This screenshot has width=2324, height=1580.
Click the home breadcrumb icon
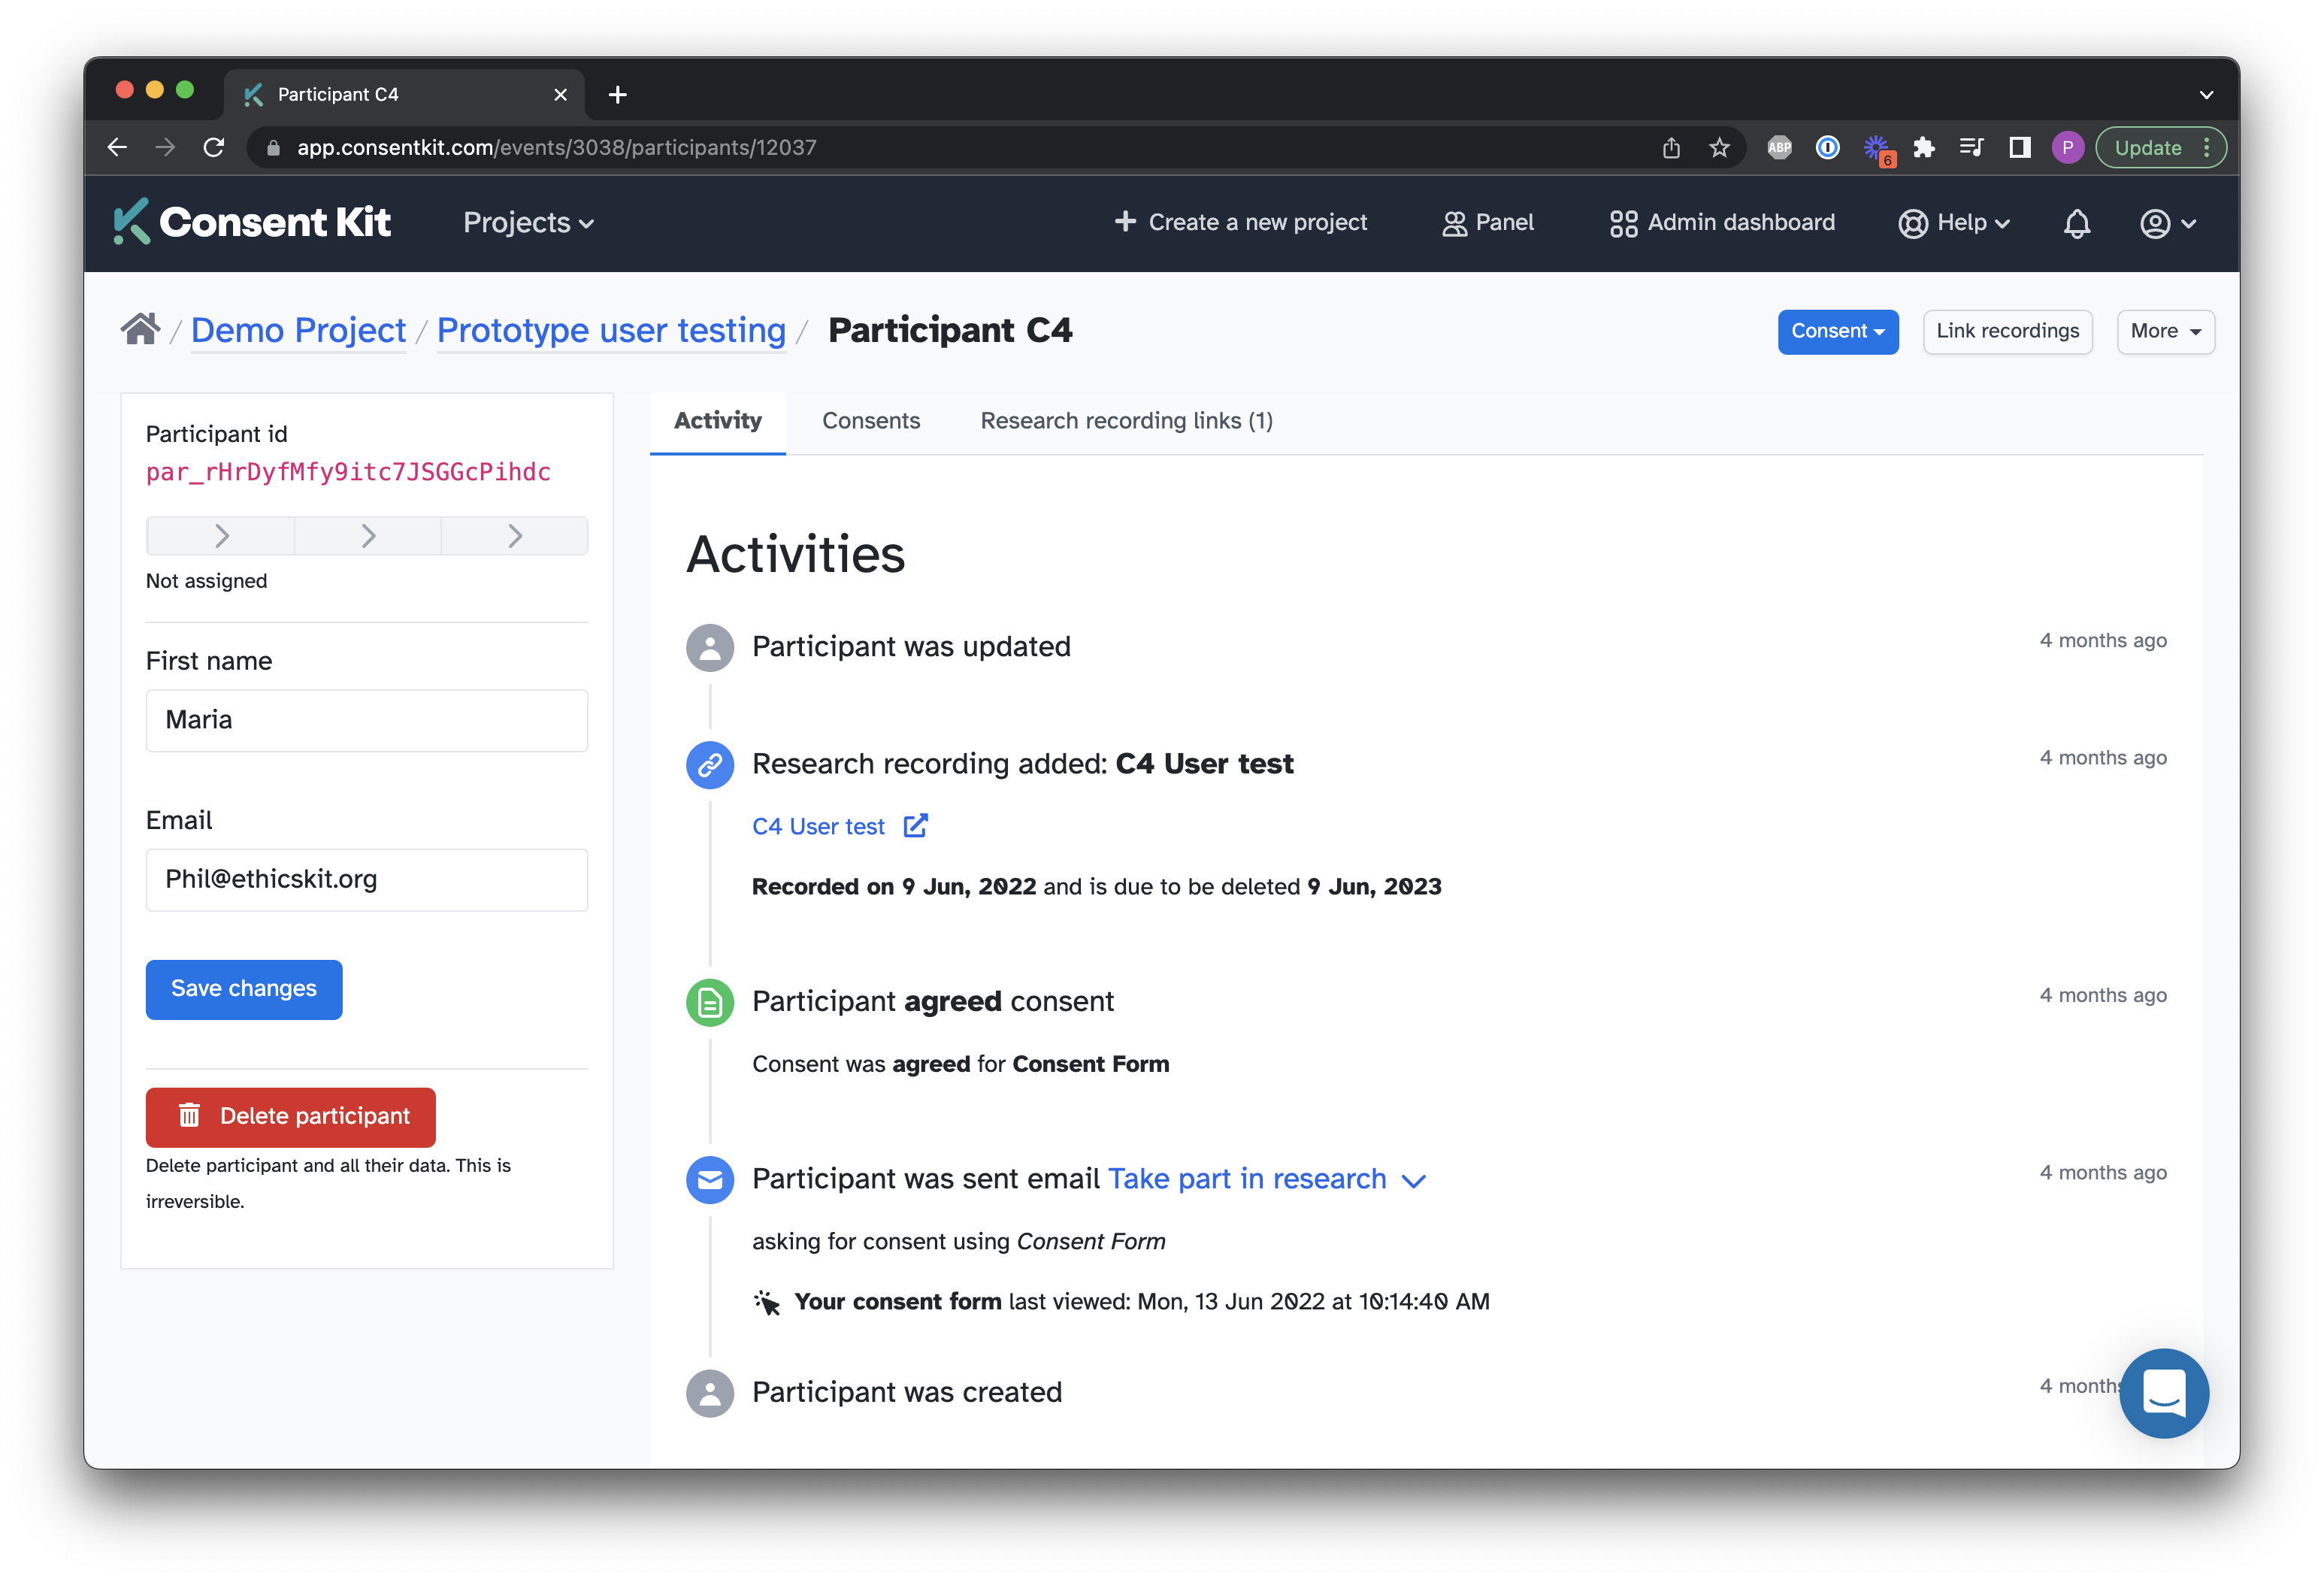click(140, 329)
